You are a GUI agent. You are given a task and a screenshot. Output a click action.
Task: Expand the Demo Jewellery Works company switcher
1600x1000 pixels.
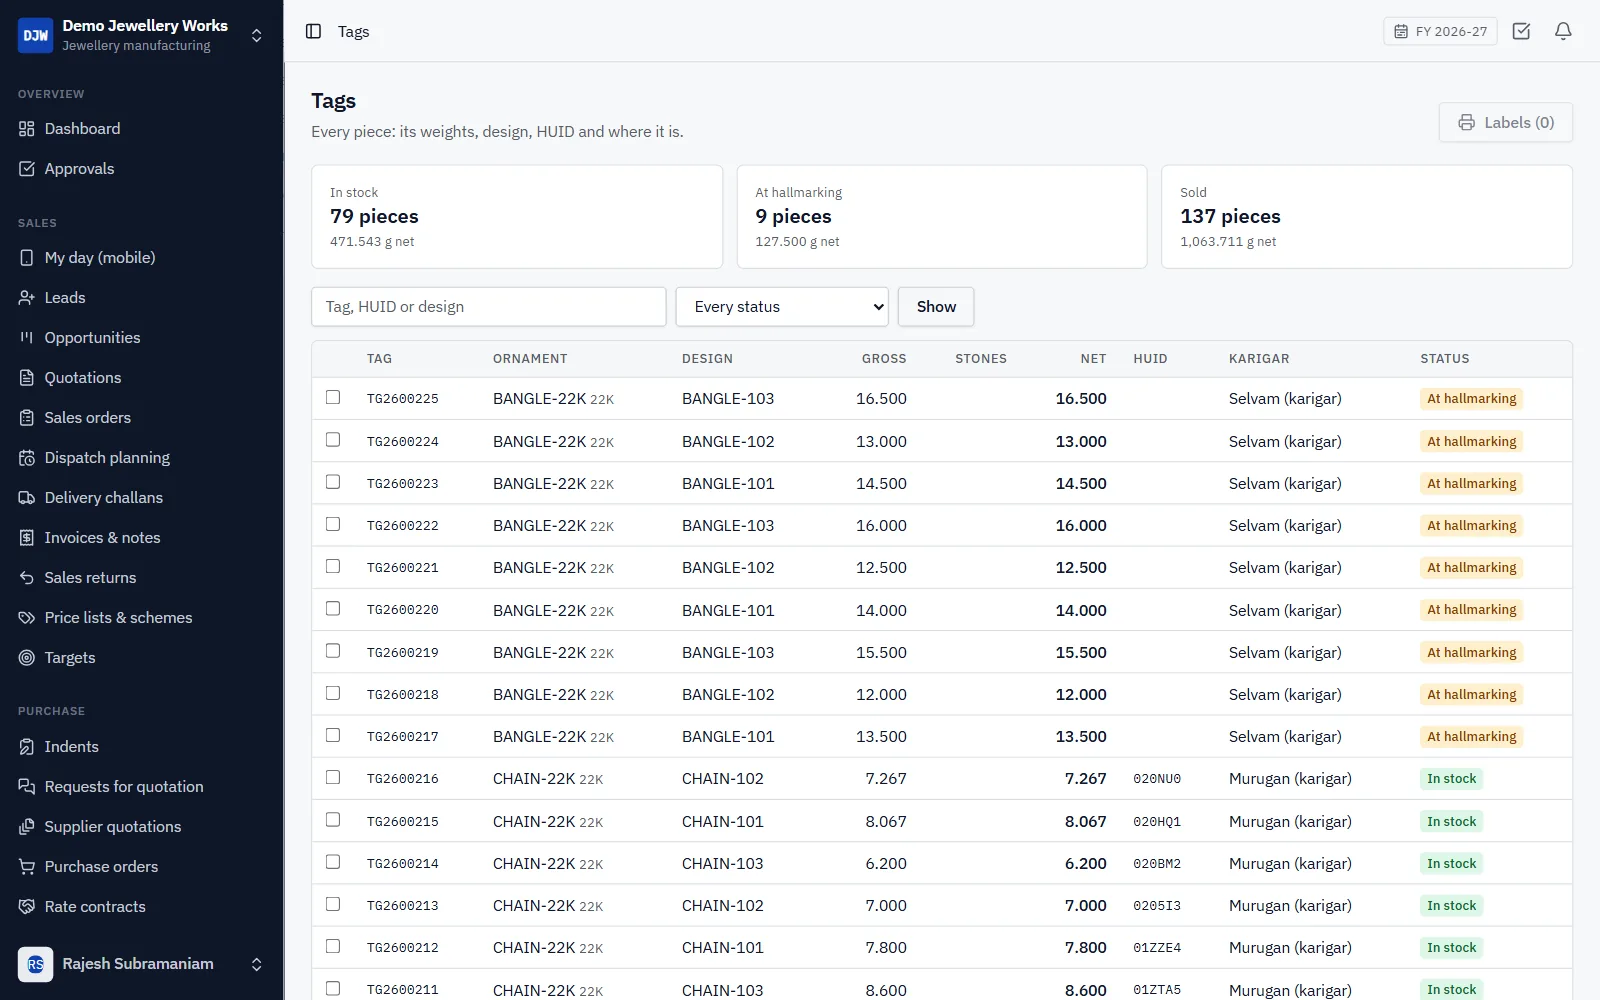[x=257, y=35]
